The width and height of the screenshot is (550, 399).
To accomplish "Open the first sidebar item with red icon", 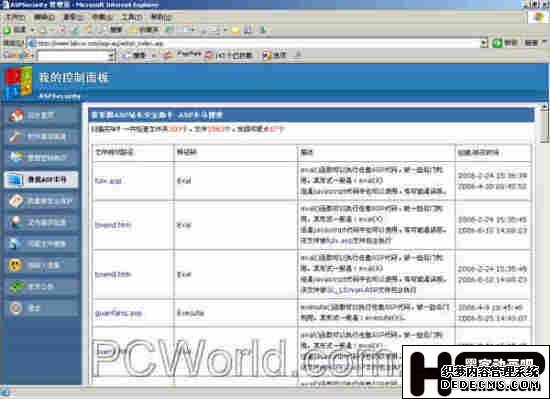I will pyautogui.click(x=42, y=115).
